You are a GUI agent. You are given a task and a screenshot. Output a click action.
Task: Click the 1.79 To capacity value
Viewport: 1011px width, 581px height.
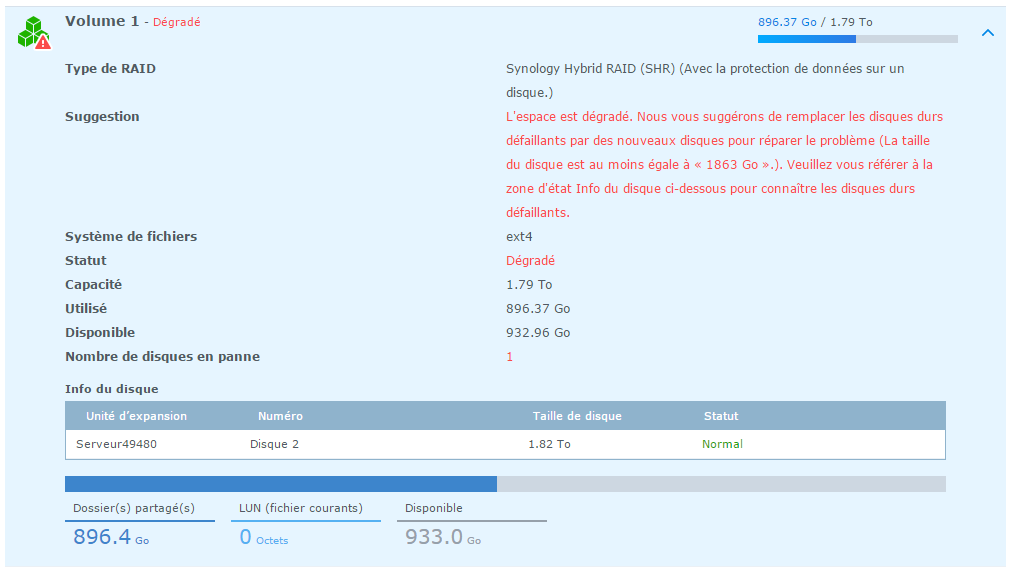pyautogui.click(x=529, y=284)
